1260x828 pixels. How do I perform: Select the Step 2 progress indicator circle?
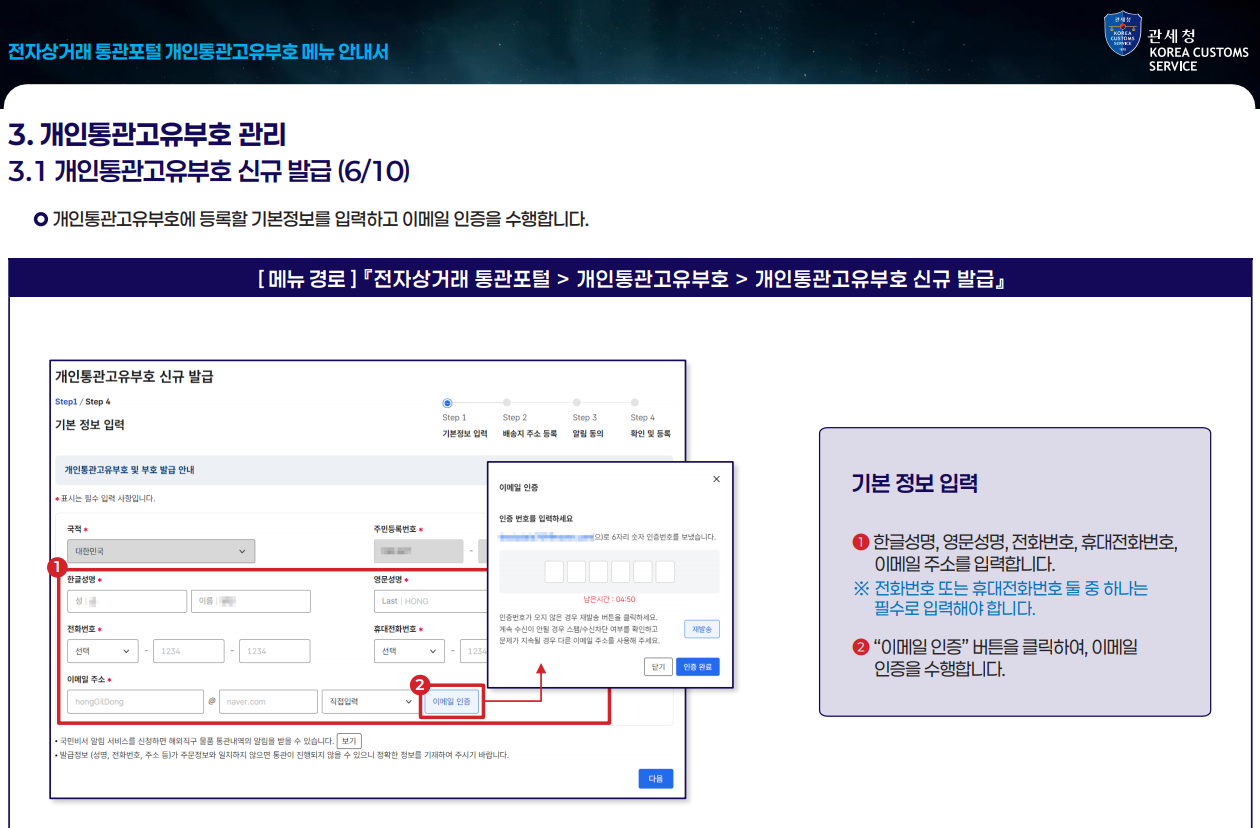[507, 403]
